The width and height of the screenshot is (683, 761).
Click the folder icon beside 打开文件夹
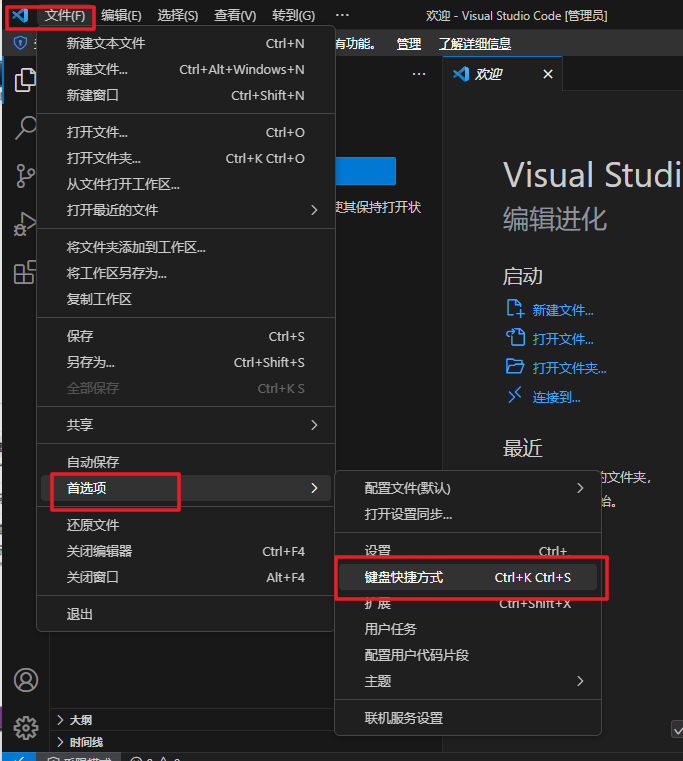point(515,366)
